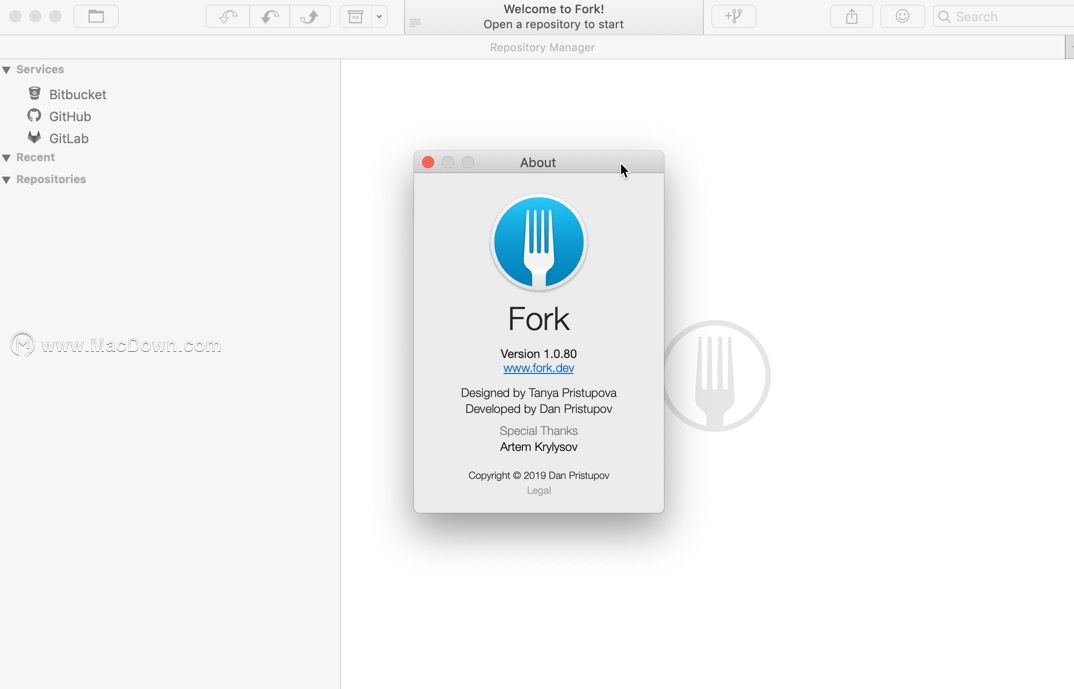Image resolution: width=1074 pixels, height=689 pixels.
Task: Collapse the Repositories section
Action: (6, 180)
